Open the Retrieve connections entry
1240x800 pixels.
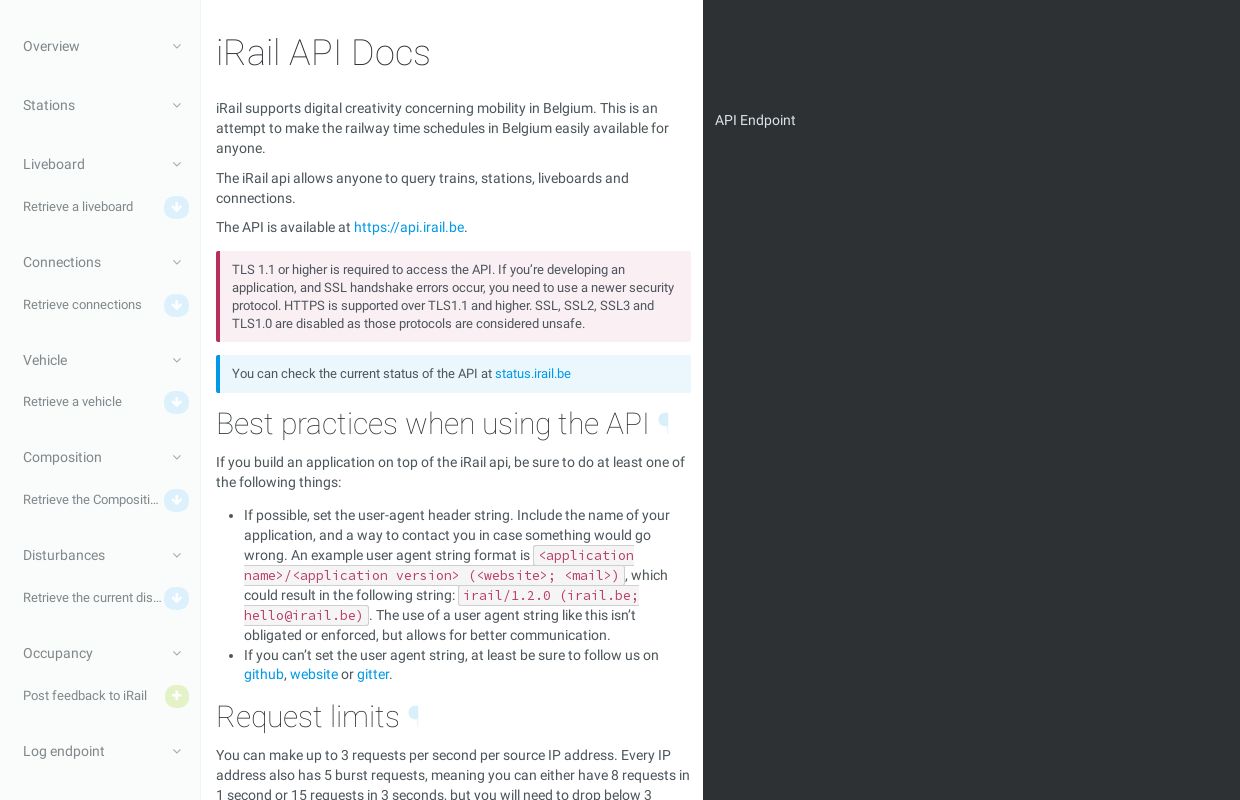(82, 305)
